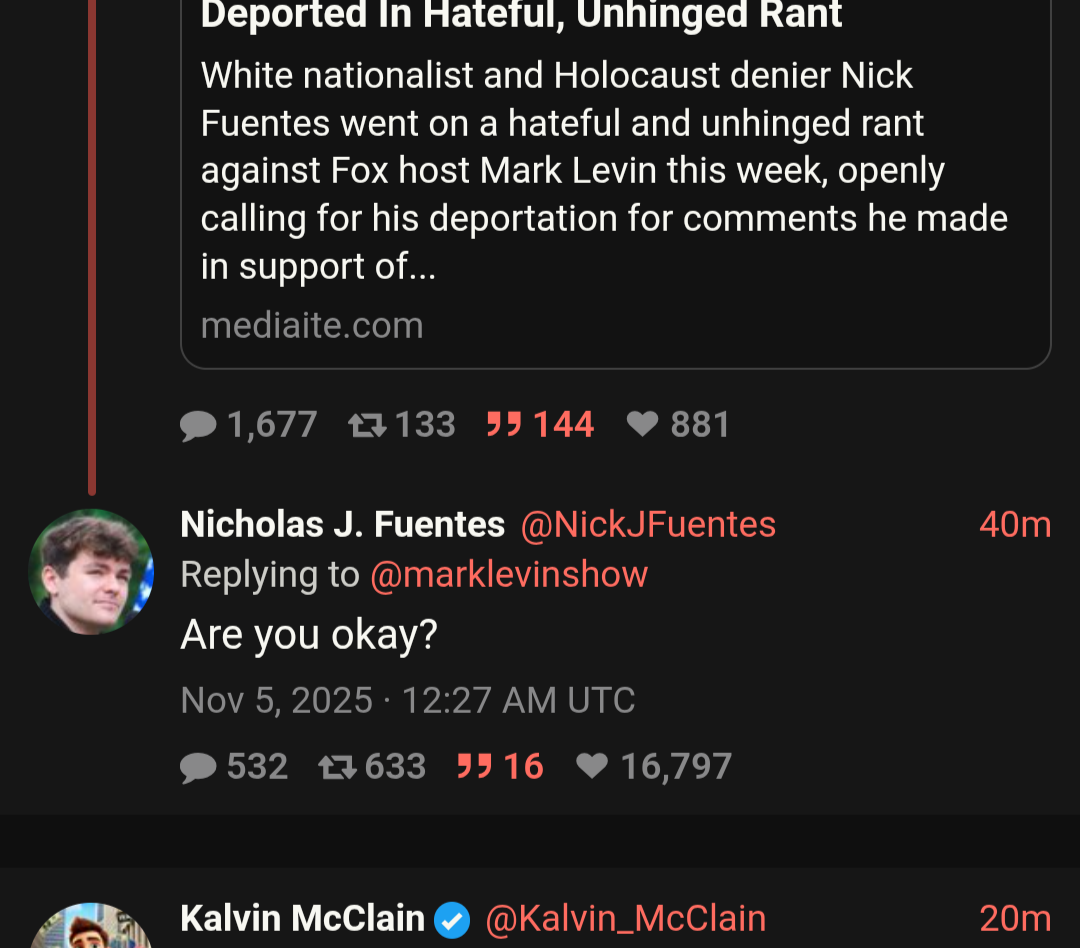Screen dimensions: 1080x948
Task: Click the heart icon with 16,797 likes
Action: point(592,767)
